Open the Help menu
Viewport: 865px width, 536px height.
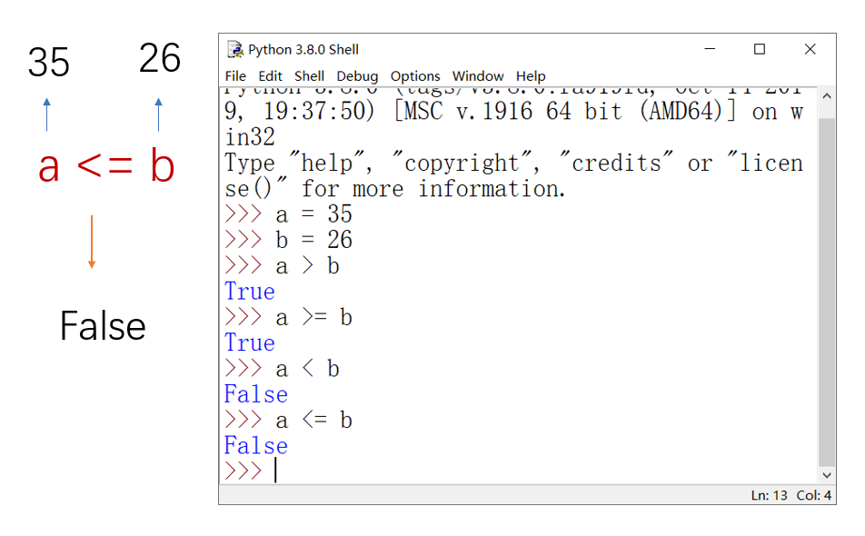pyautogui.click(x=531, y=76)
